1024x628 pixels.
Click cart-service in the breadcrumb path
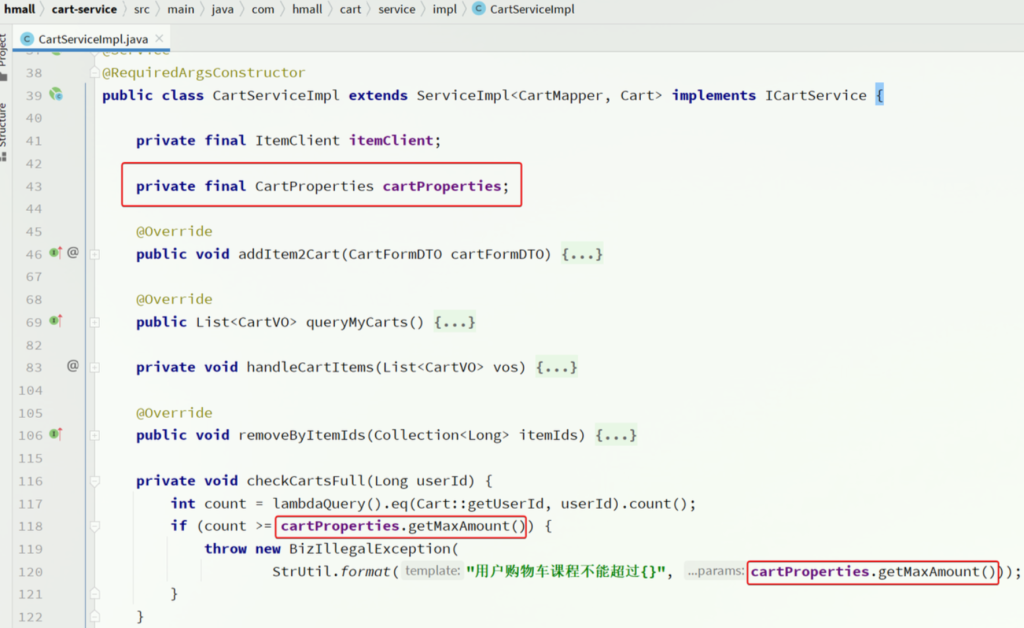click(84, 9)
